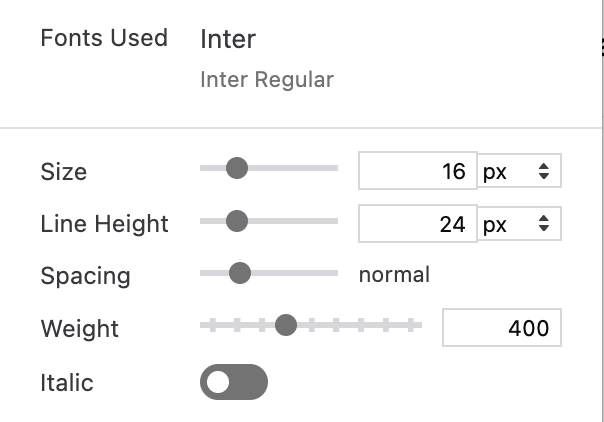Open the Size px unit dropdown
The height and width of the screenshot is (422, 604).
(520, 171)
